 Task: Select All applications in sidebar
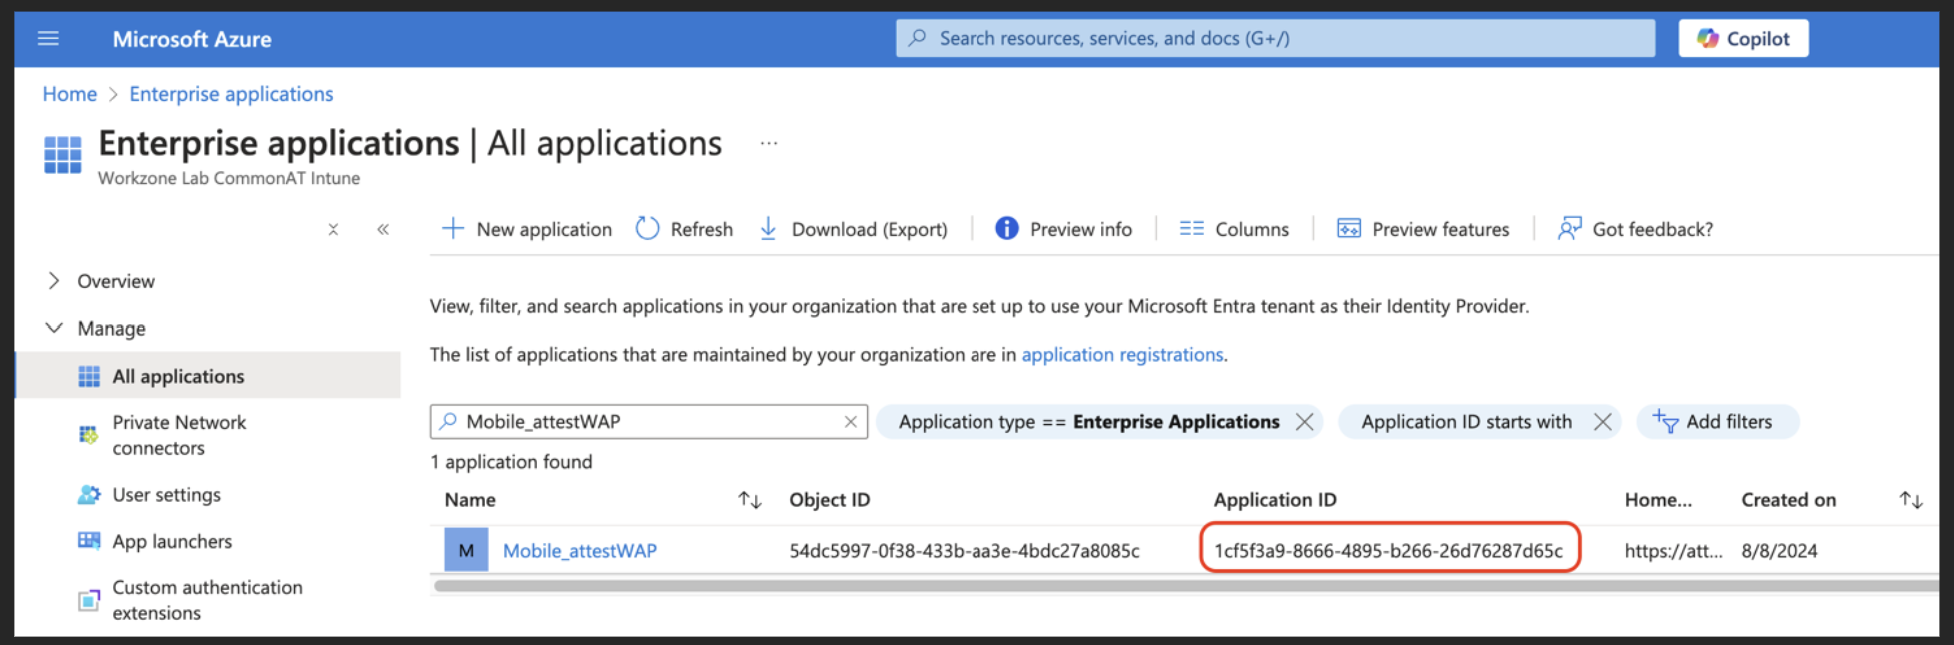coord(178,376)
